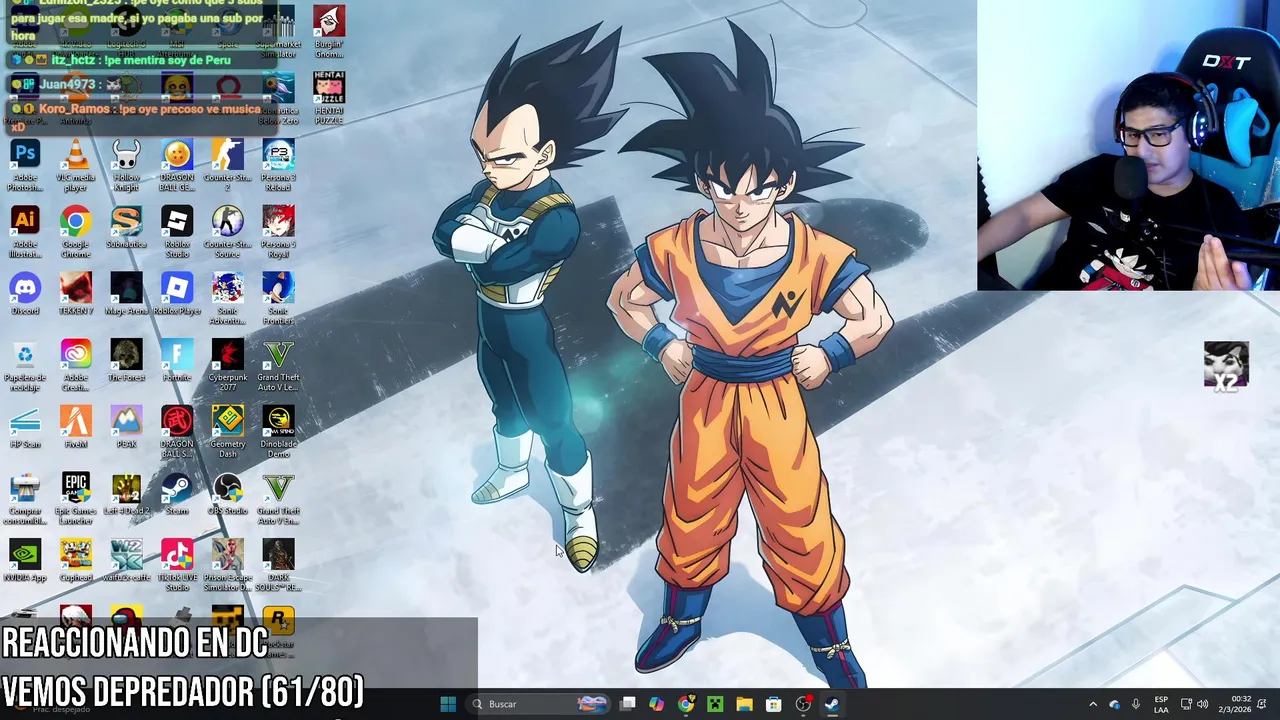Launch Subnautica desktop icon

click(x=126, y=228)
